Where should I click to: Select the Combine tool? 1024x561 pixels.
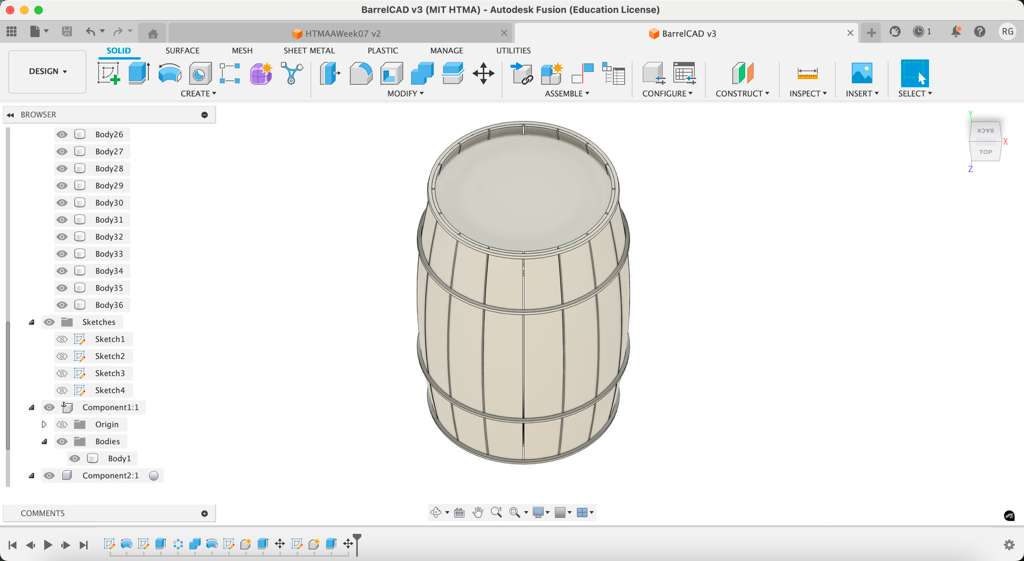[x=422, y=73]
